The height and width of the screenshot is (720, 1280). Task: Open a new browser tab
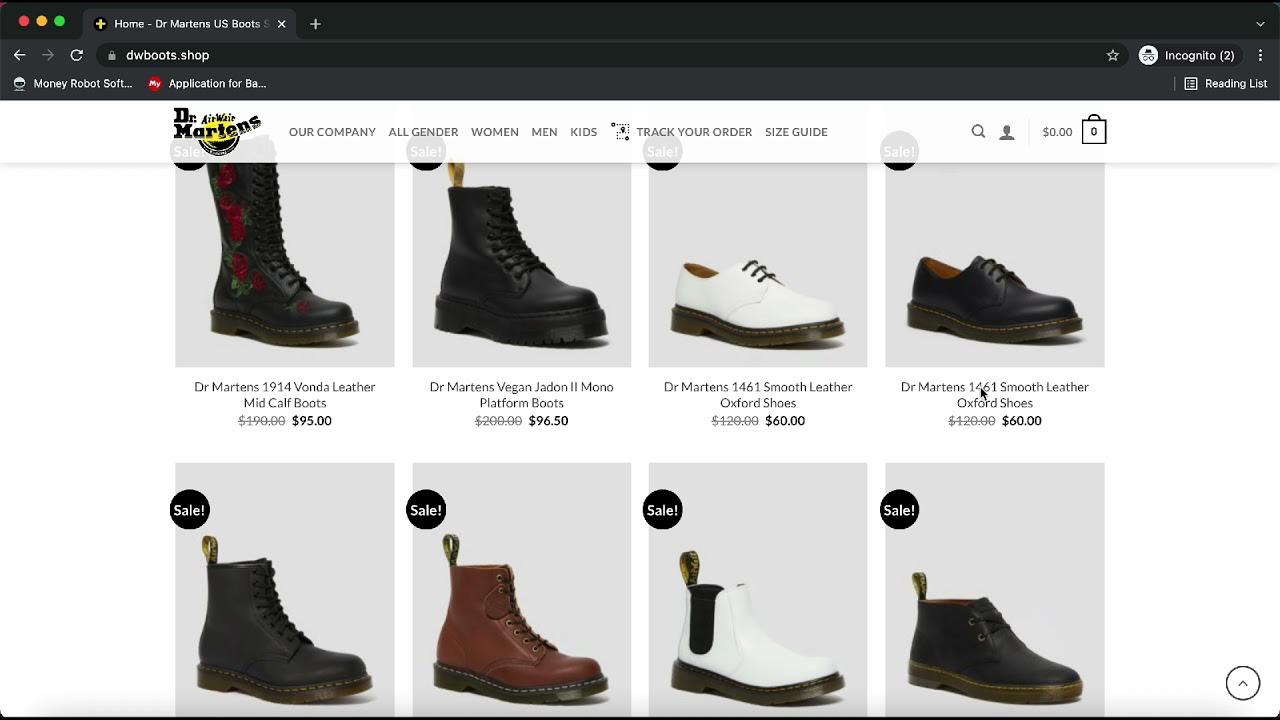pyautogui.click(x=315, y=23)
